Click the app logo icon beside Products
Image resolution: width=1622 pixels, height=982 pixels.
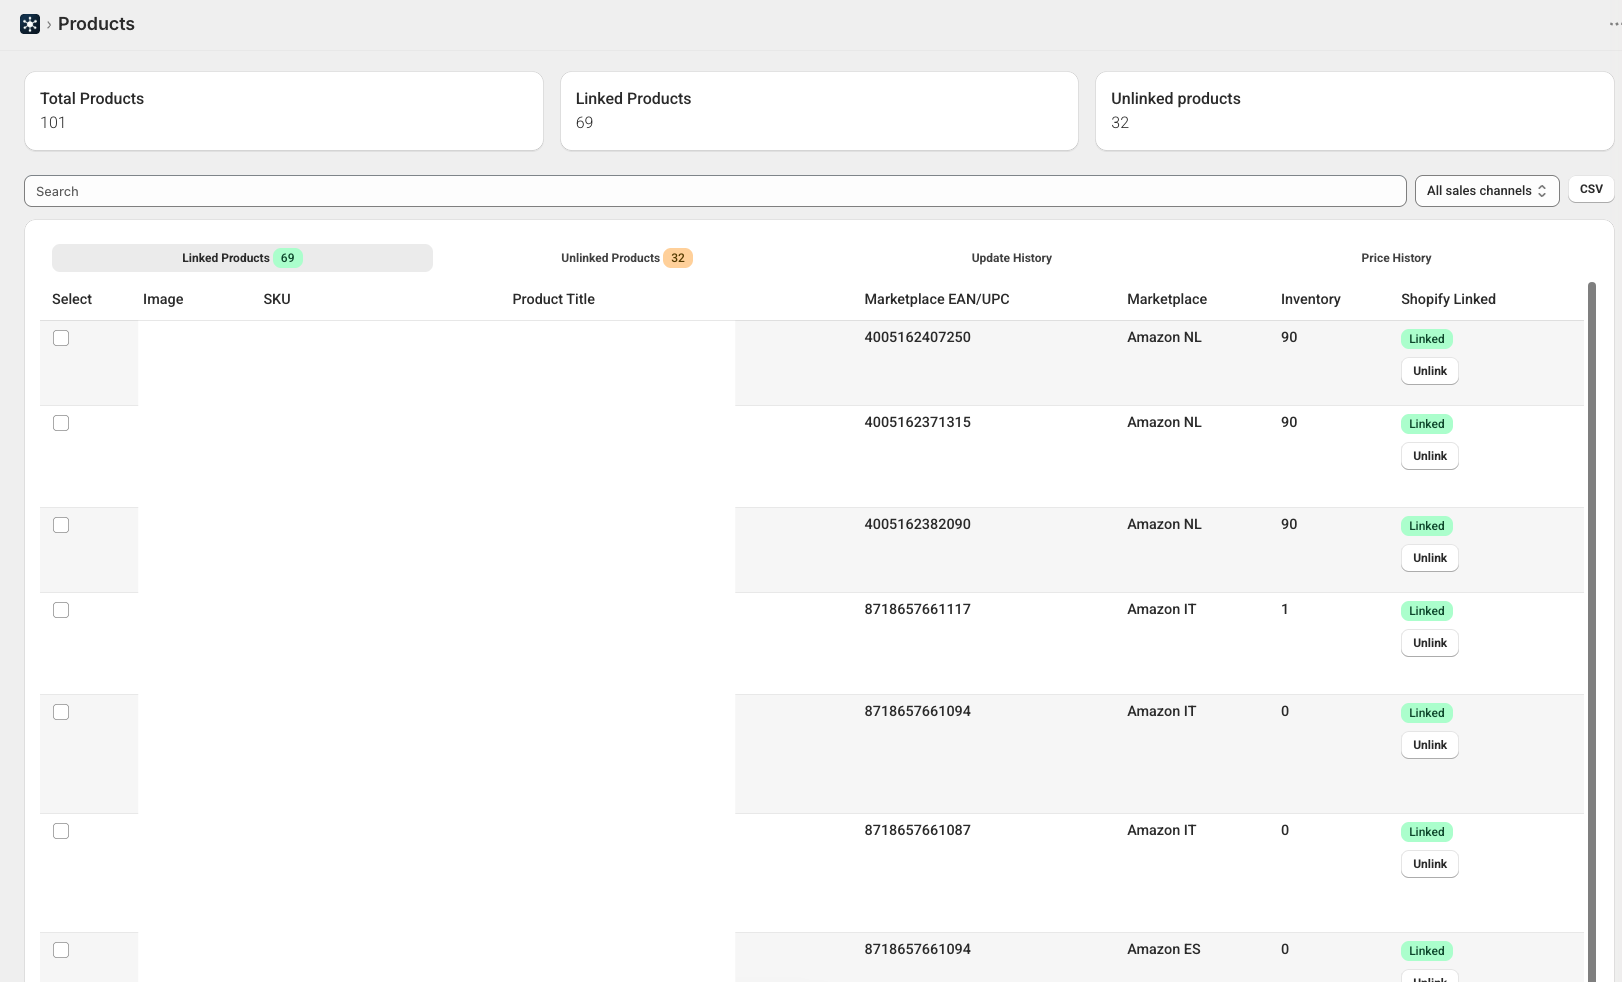pos(30,24)
